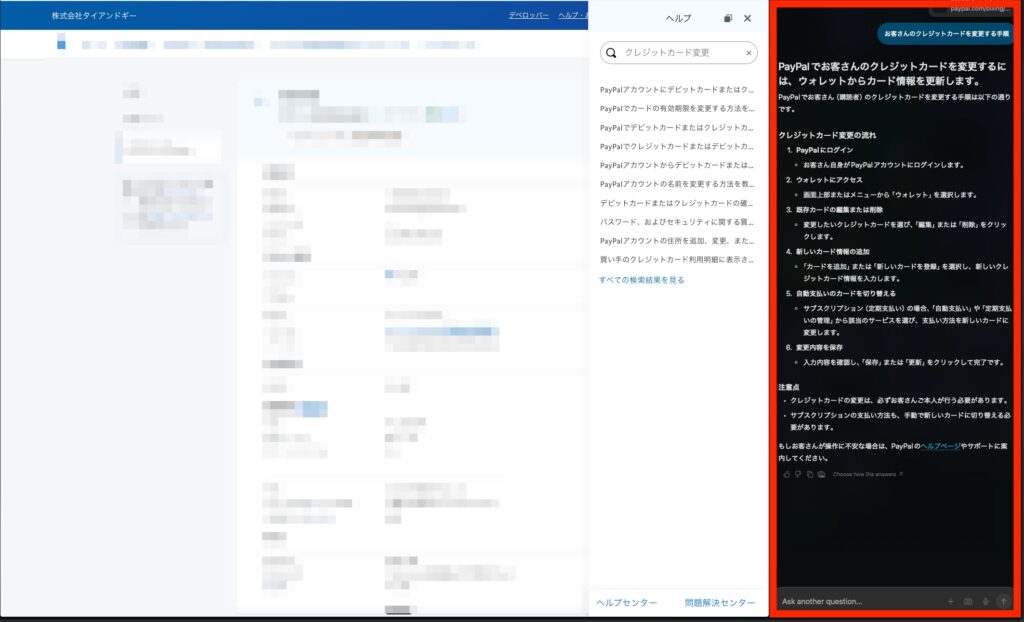Open result 'デビットカードまたはクレジットカードの確…'
The width and height of the screenshot is (1024, 622).
coord(677,203)
